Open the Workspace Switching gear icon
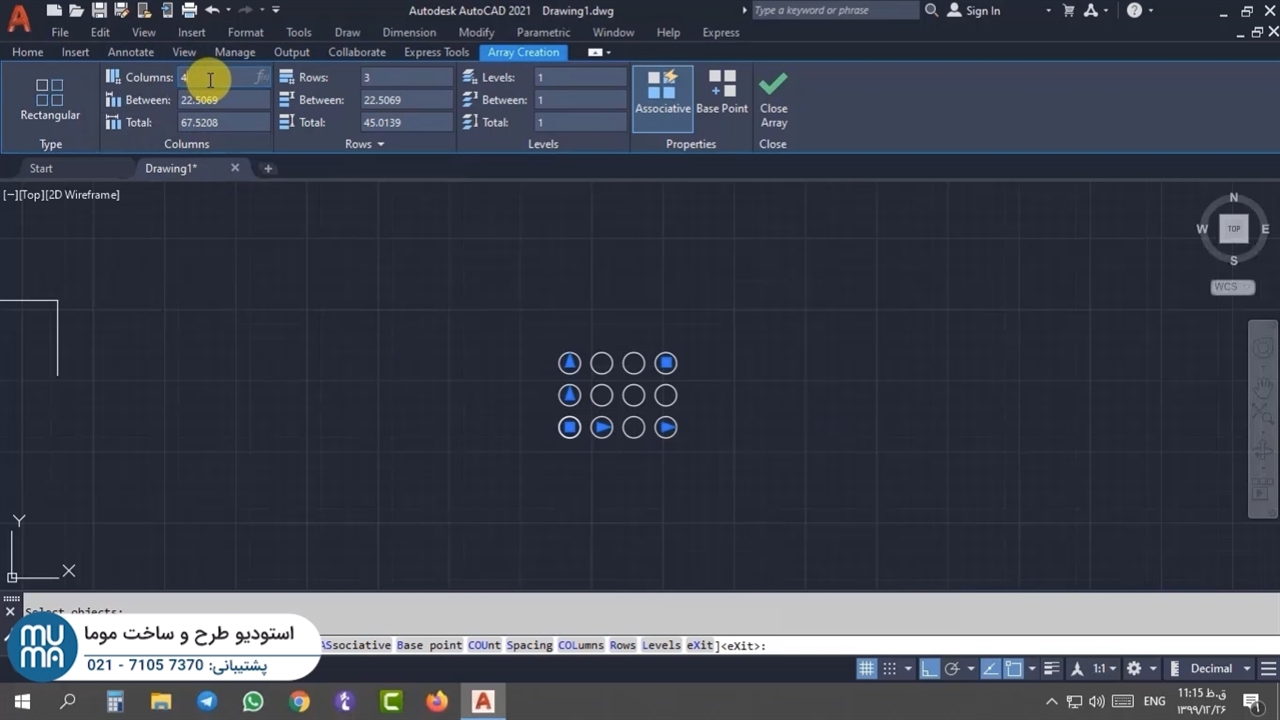Image resolution: width=1280 pixels, height=720 pixels. coord(1134,668)
